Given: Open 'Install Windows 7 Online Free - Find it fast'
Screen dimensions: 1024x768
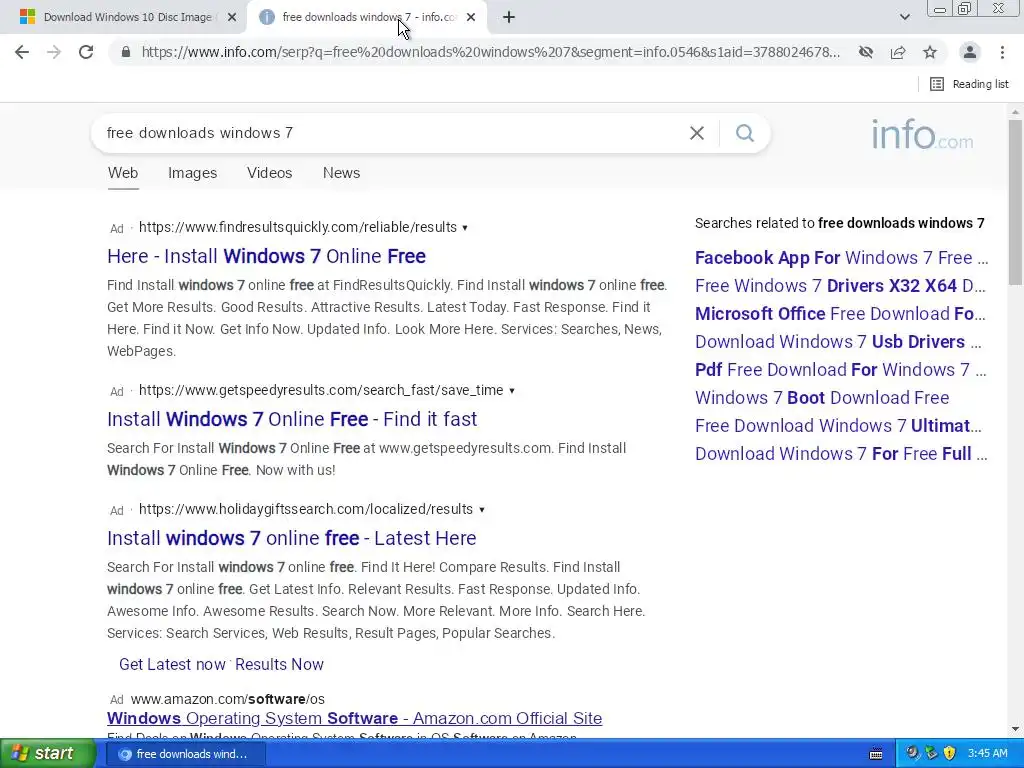Looking at the screenshot, I should [292, 419].
